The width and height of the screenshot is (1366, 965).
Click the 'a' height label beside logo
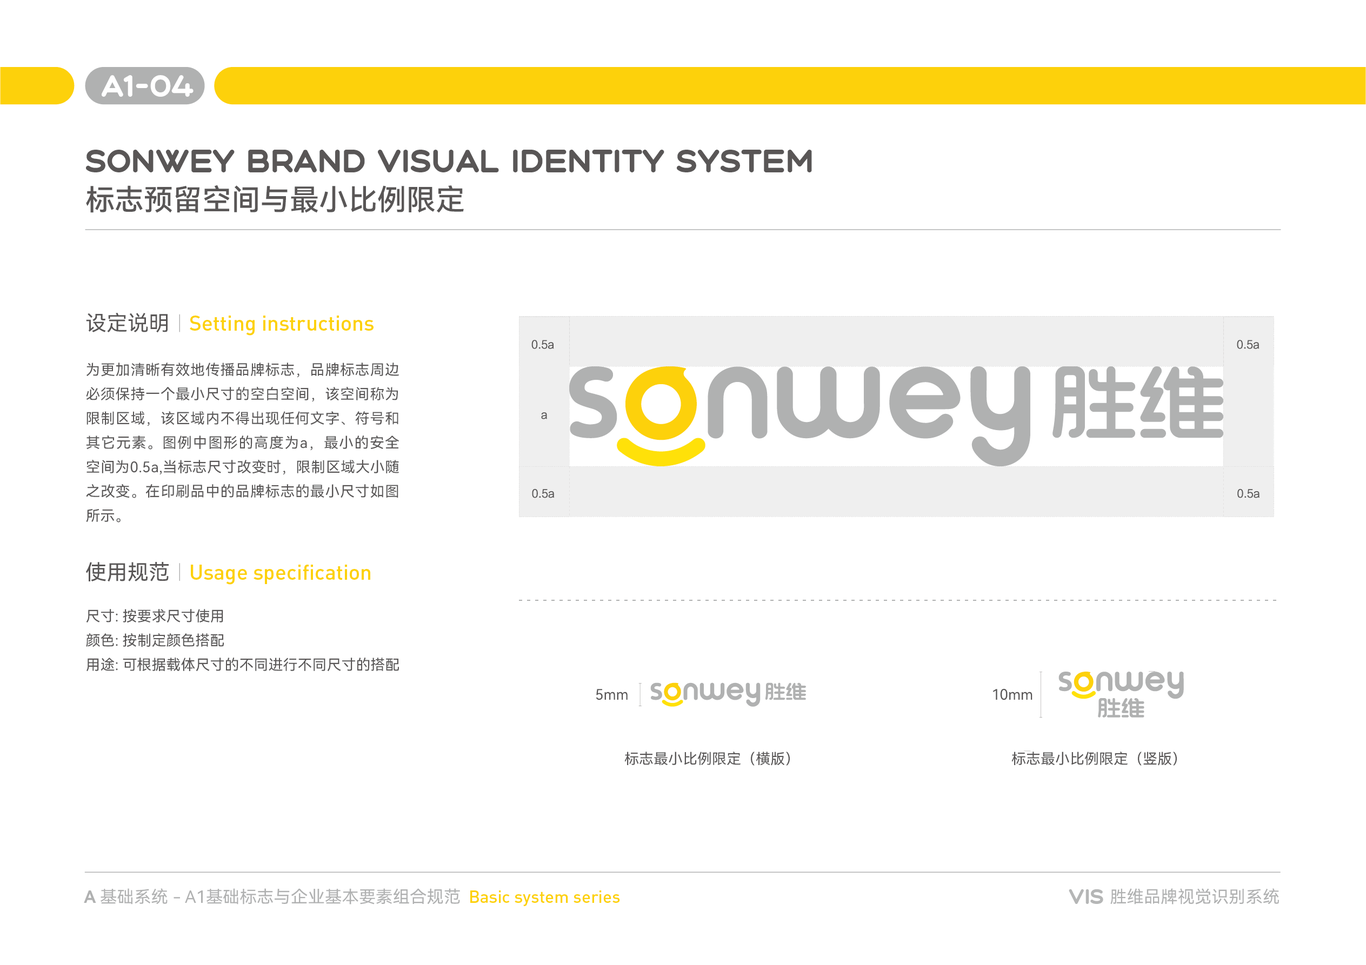point(544,415)
